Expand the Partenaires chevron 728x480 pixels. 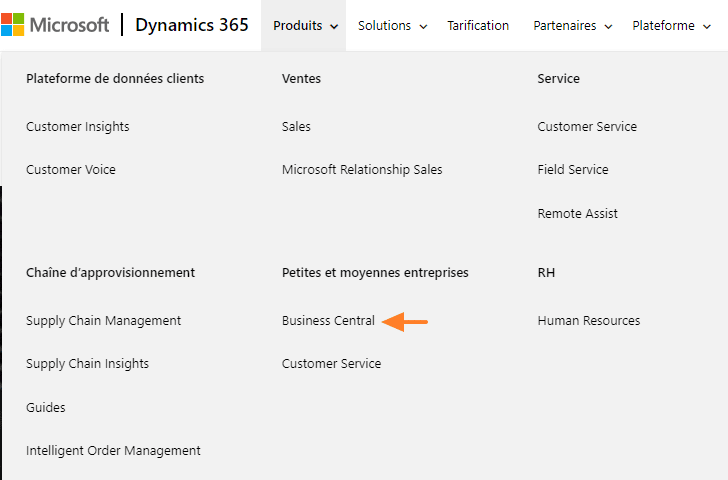[608, 27]
